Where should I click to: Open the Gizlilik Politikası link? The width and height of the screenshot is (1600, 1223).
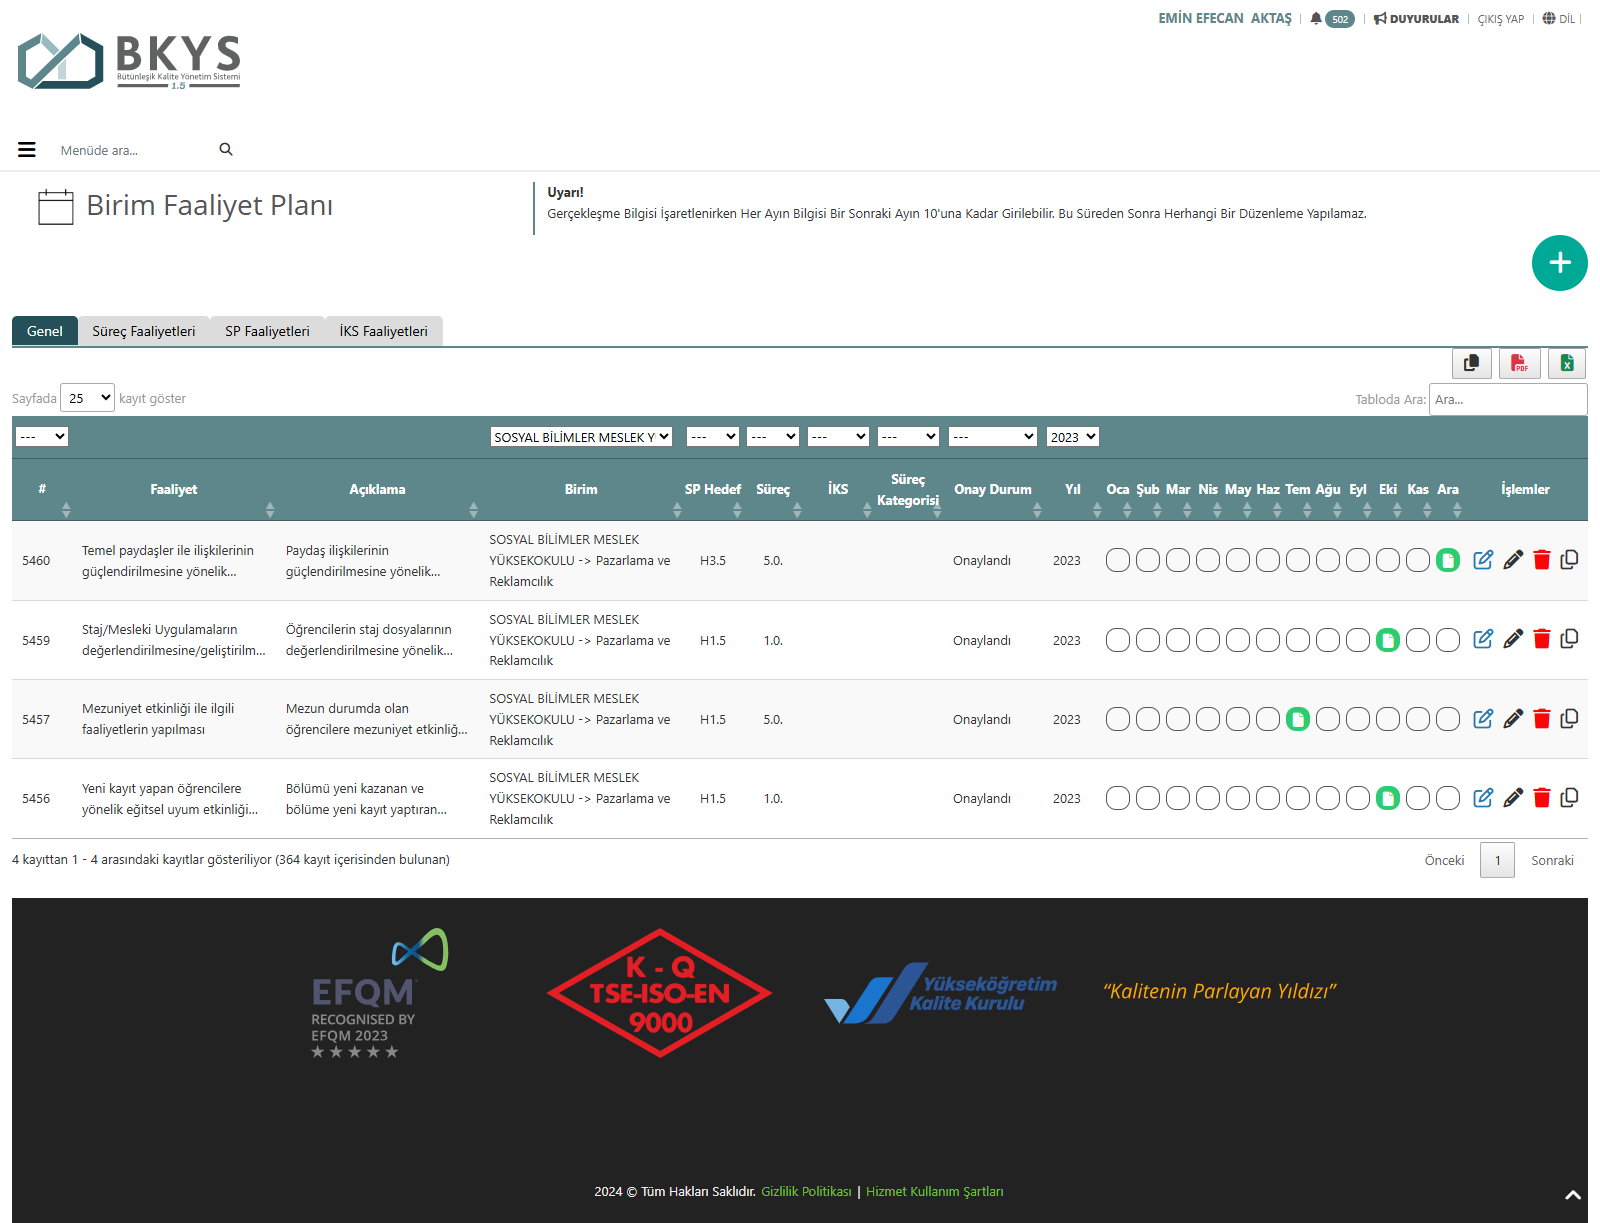[806, 1191]
